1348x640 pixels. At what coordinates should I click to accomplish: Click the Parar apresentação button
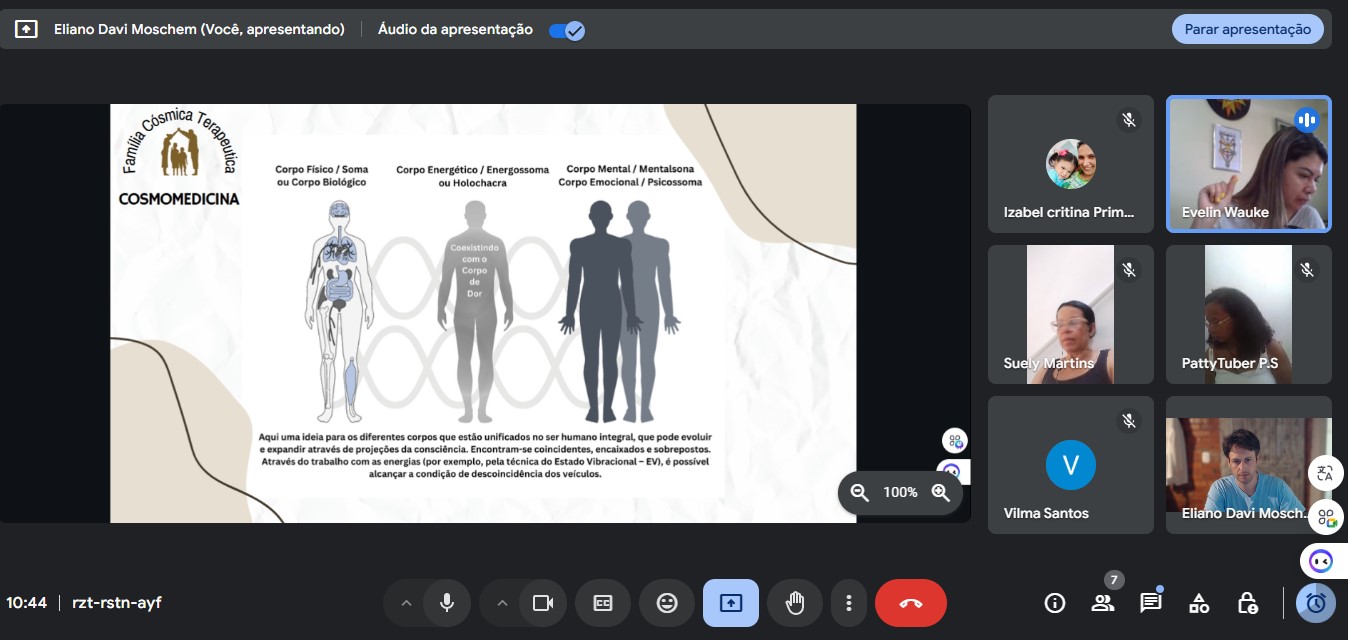pyautogui.click(x=1247, y=30)
